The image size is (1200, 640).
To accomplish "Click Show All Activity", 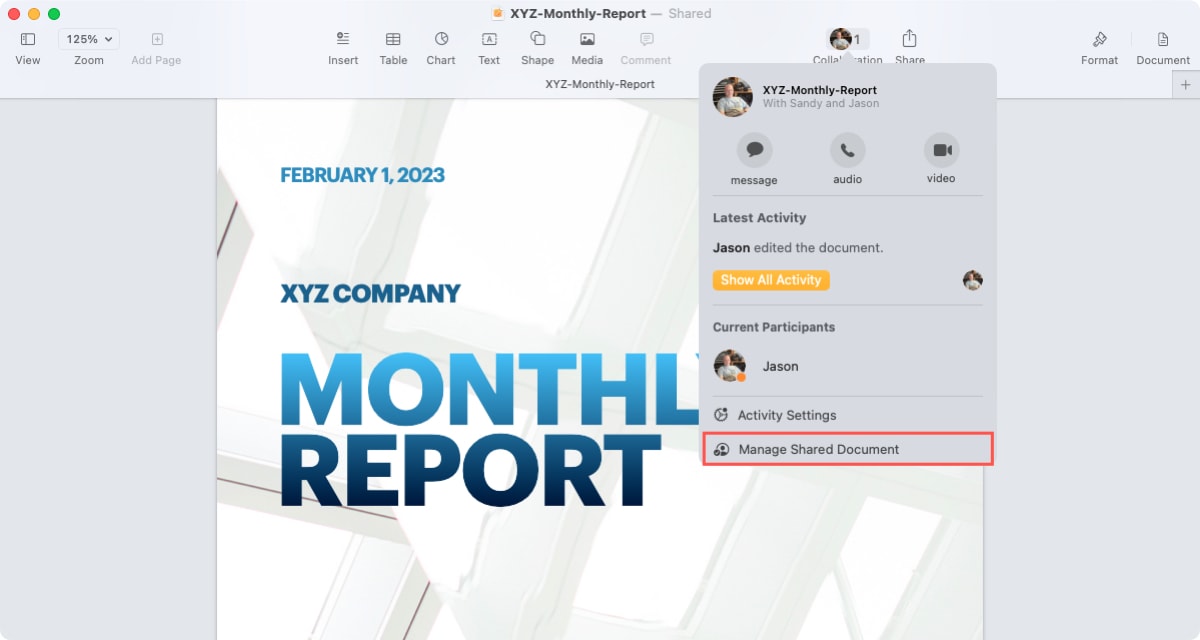I will [x=770, y=280].
